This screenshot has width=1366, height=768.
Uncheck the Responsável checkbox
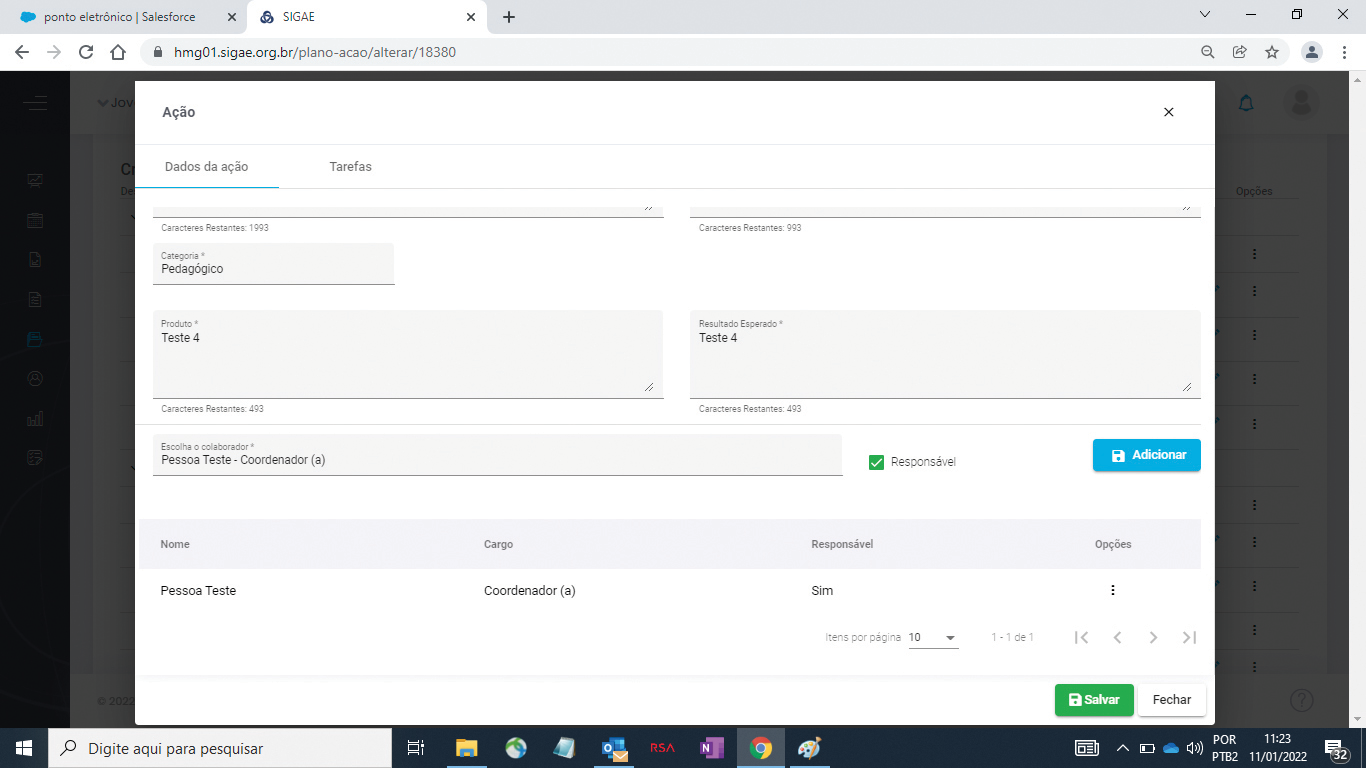coord(877,462)
